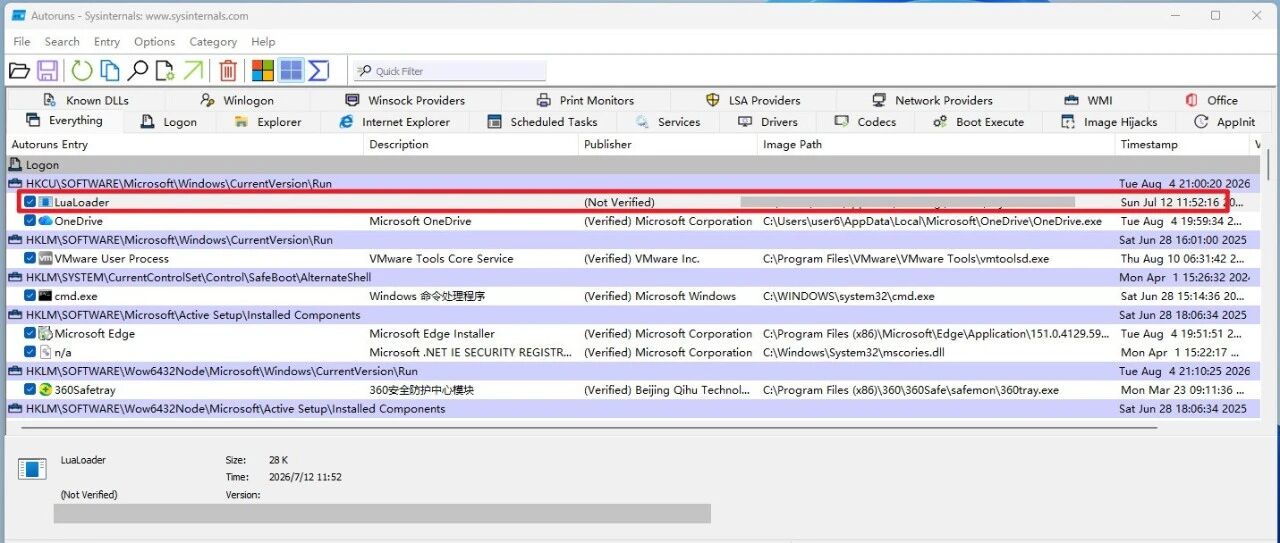
Task: Switch to the Explorer tab
Action: point(267,122)
